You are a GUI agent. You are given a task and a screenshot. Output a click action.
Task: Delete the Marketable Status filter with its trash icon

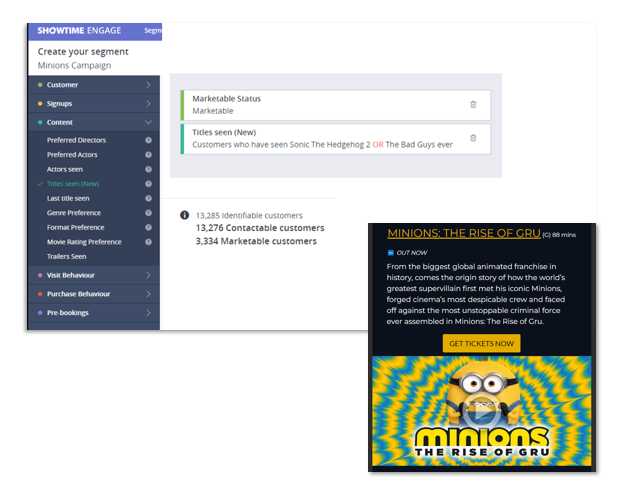click(473, 105)
